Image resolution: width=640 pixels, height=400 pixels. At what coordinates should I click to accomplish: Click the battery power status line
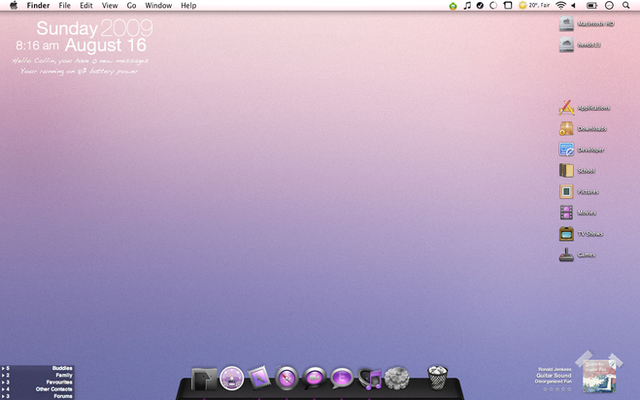tap(79, 71)
